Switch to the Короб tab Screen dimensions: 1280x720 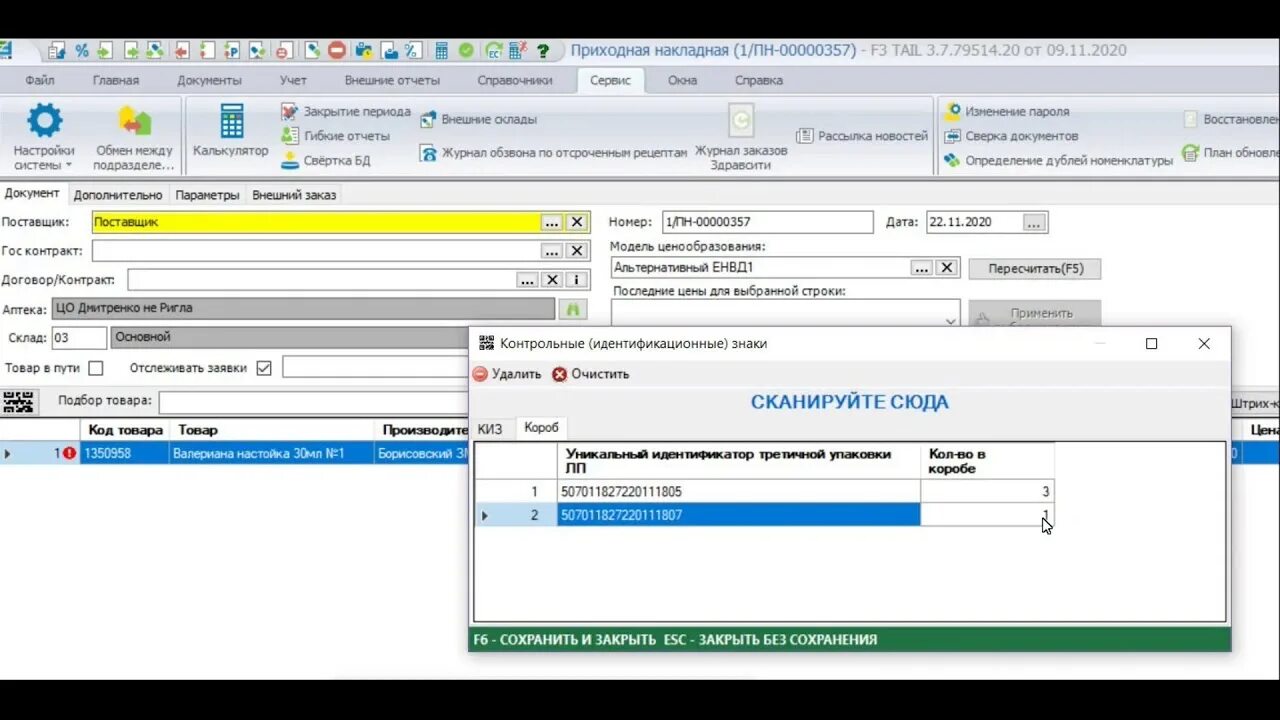pos(541,427)
